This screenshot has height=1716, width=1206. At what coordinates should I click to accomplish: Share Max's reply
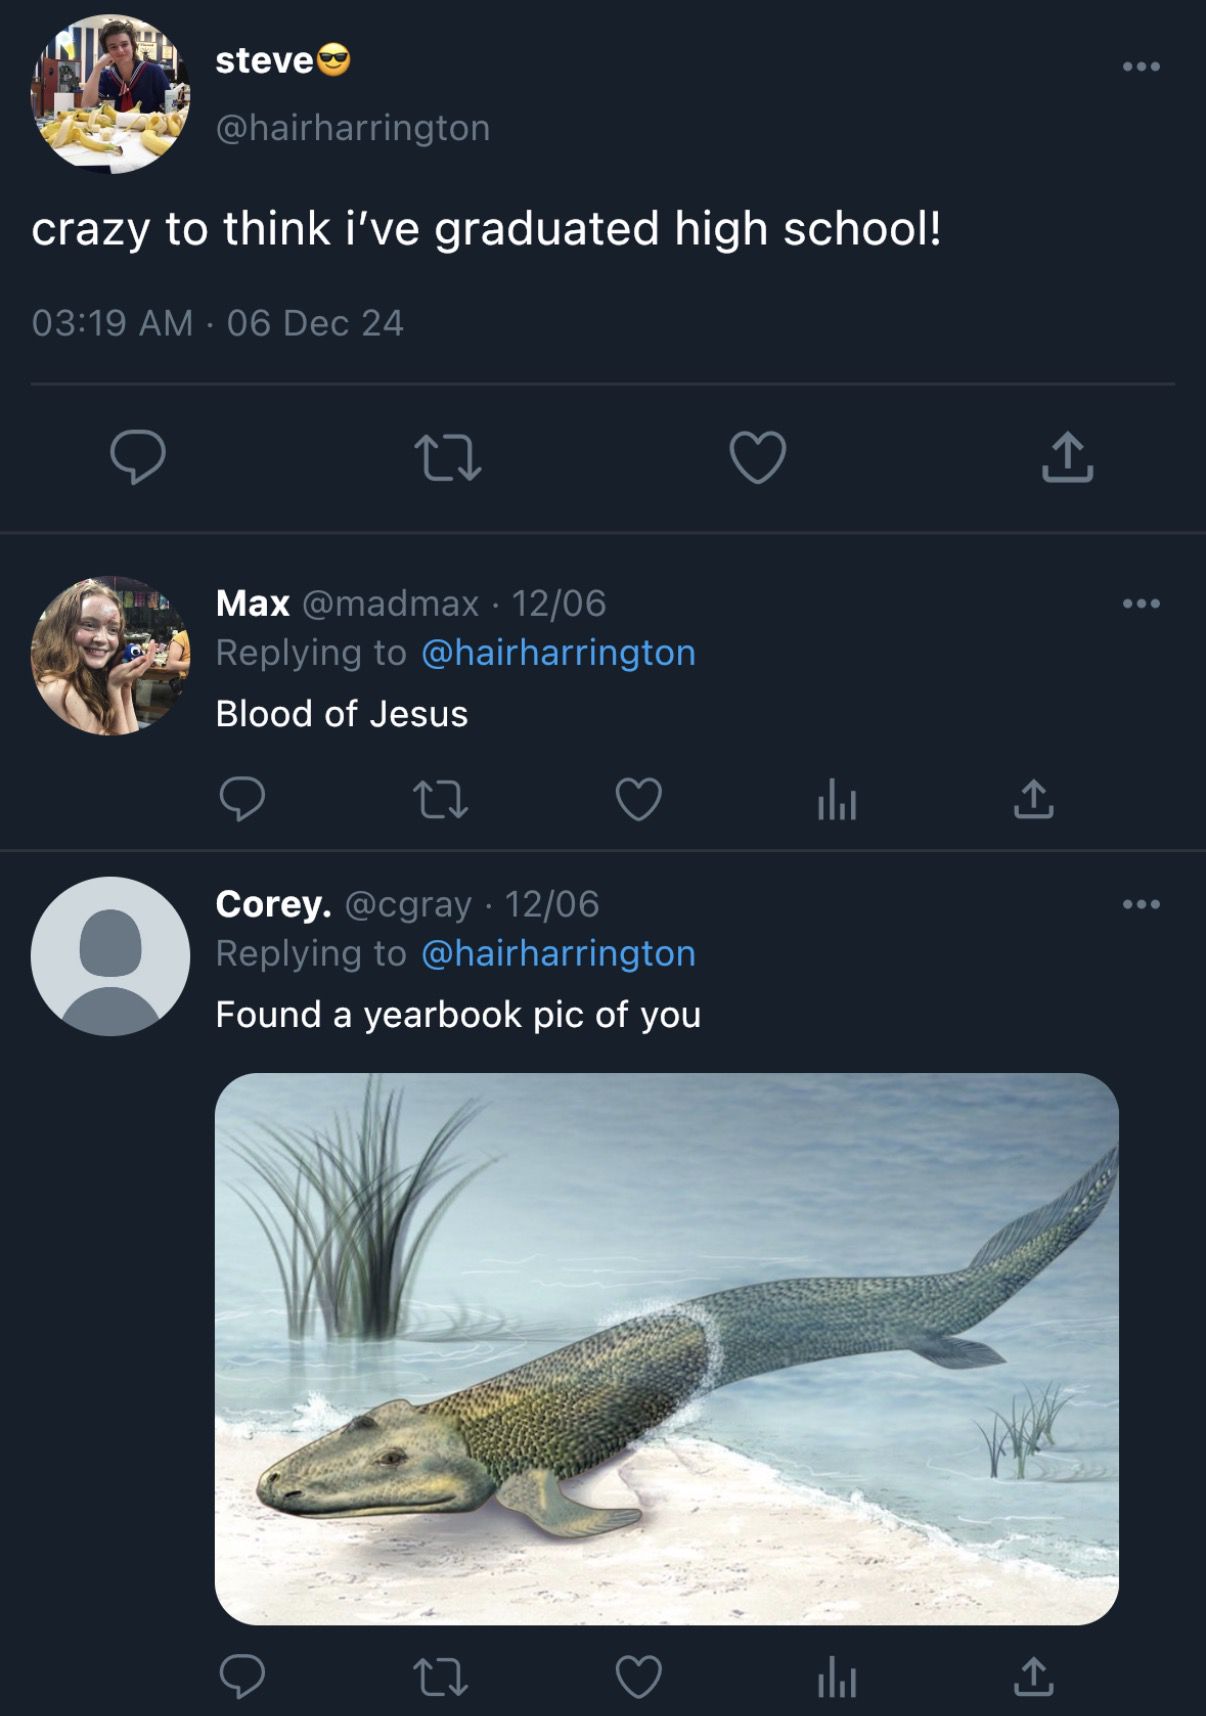pyautogui.click(x=1033, y=799)
